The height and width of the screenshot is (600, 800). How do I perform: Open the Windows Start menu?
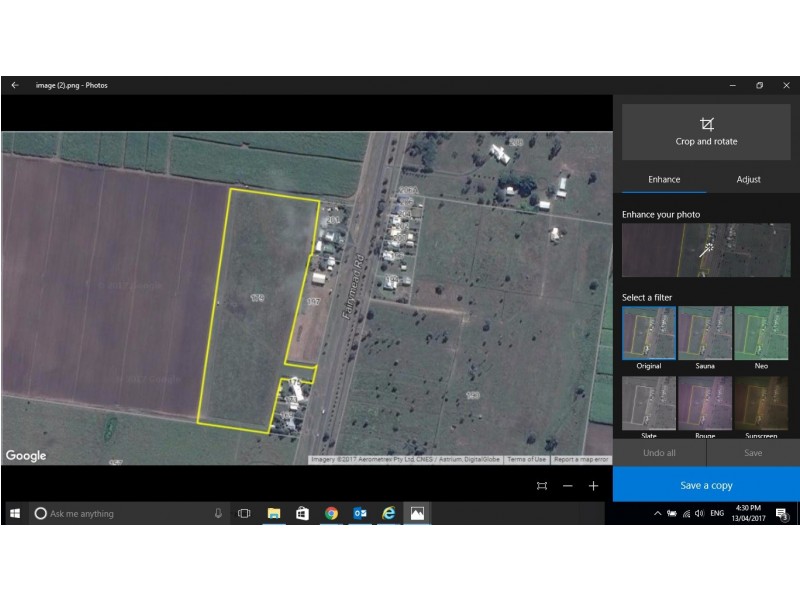coord(15,513)
